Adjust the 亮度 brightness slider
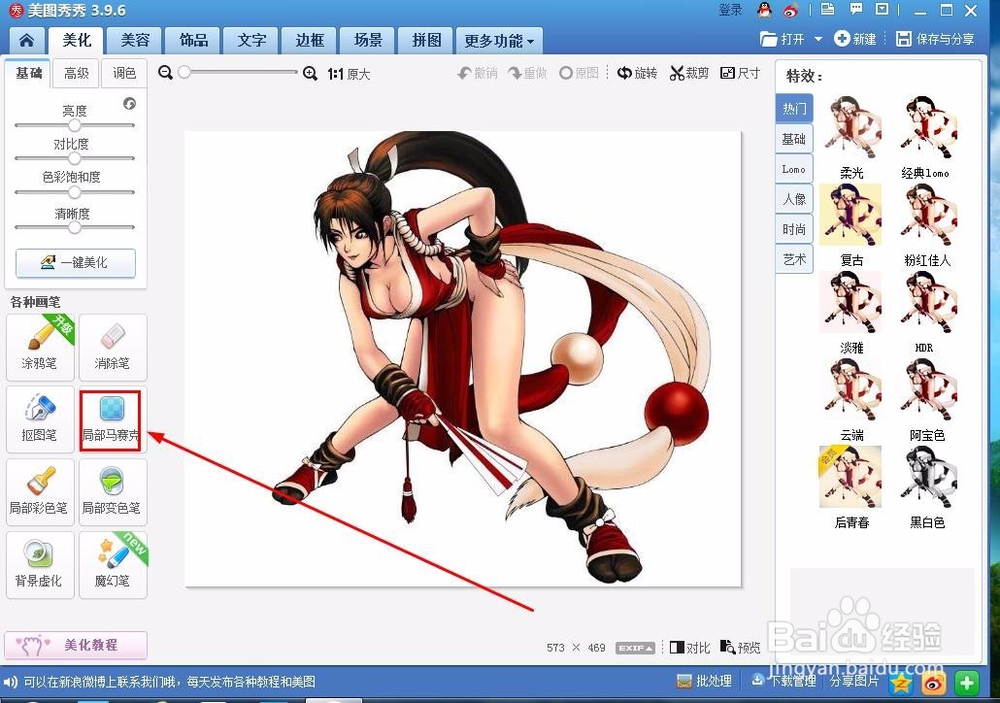Screen dimensions: 1000x703 [75, 125]
